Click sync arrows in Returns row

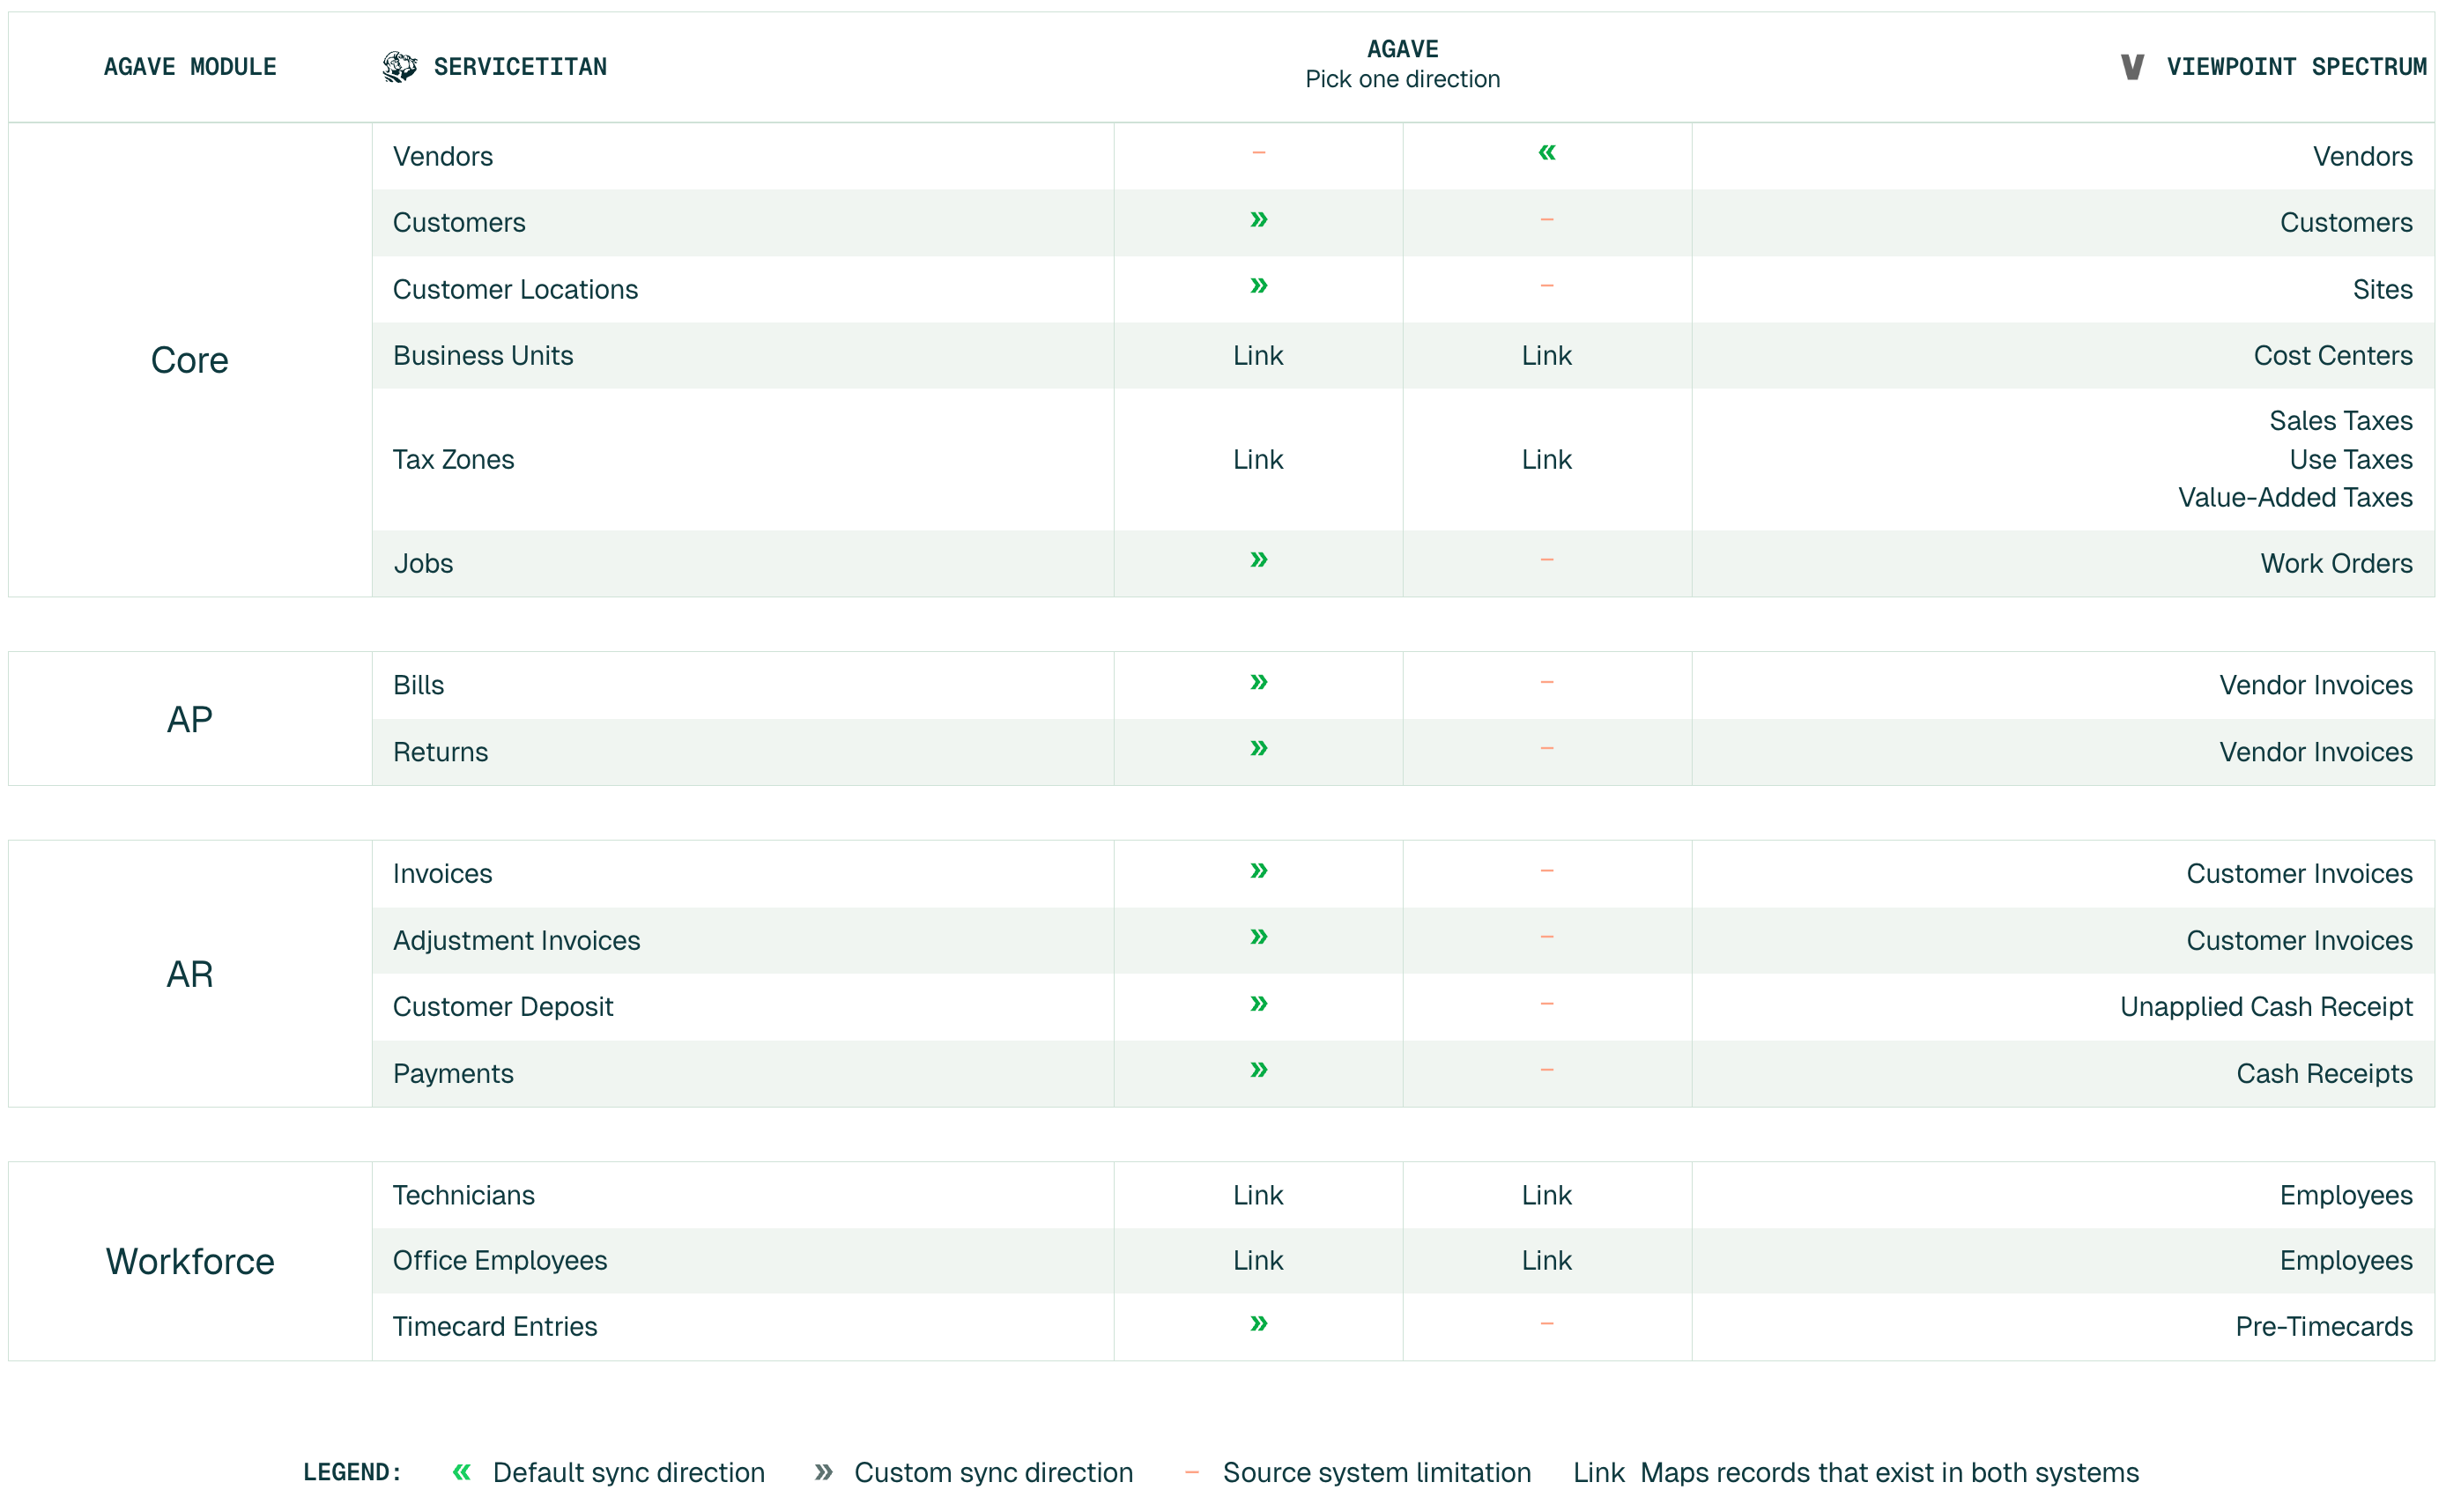pyautogui.click(x=1258, y=749)
